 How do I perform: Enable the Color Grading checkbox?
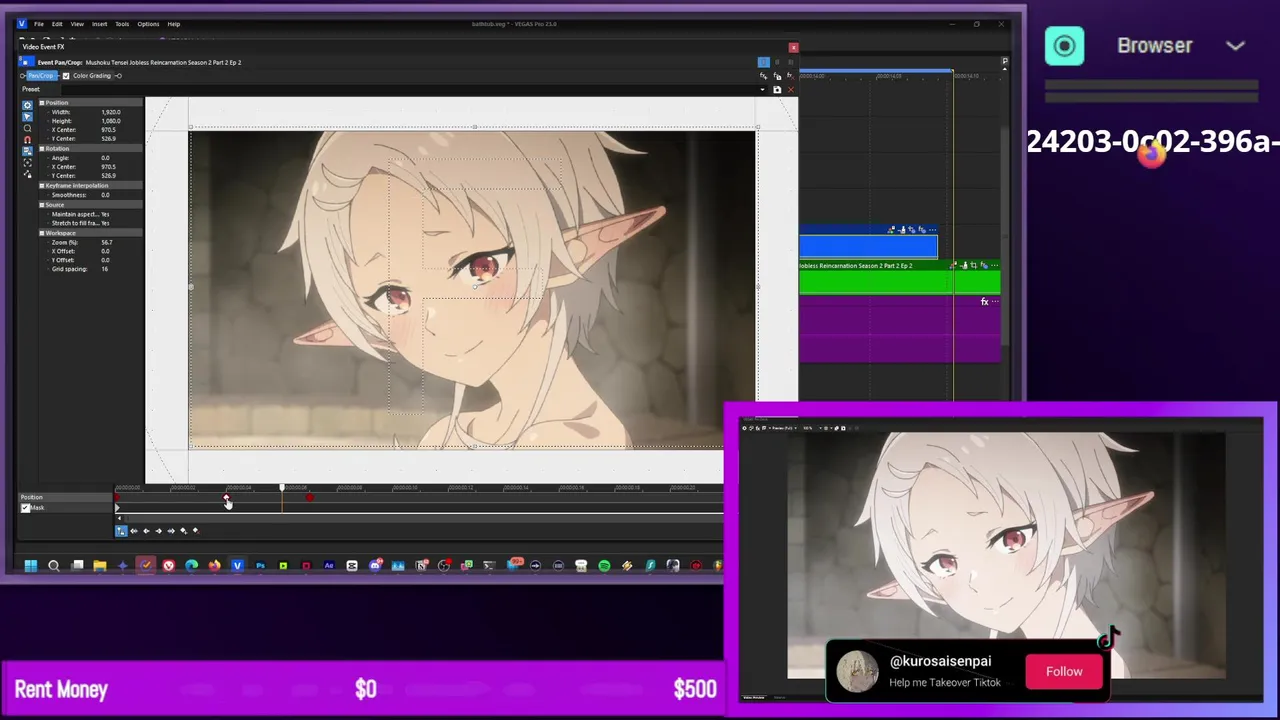pyautogui.click(x=66, y=76)
